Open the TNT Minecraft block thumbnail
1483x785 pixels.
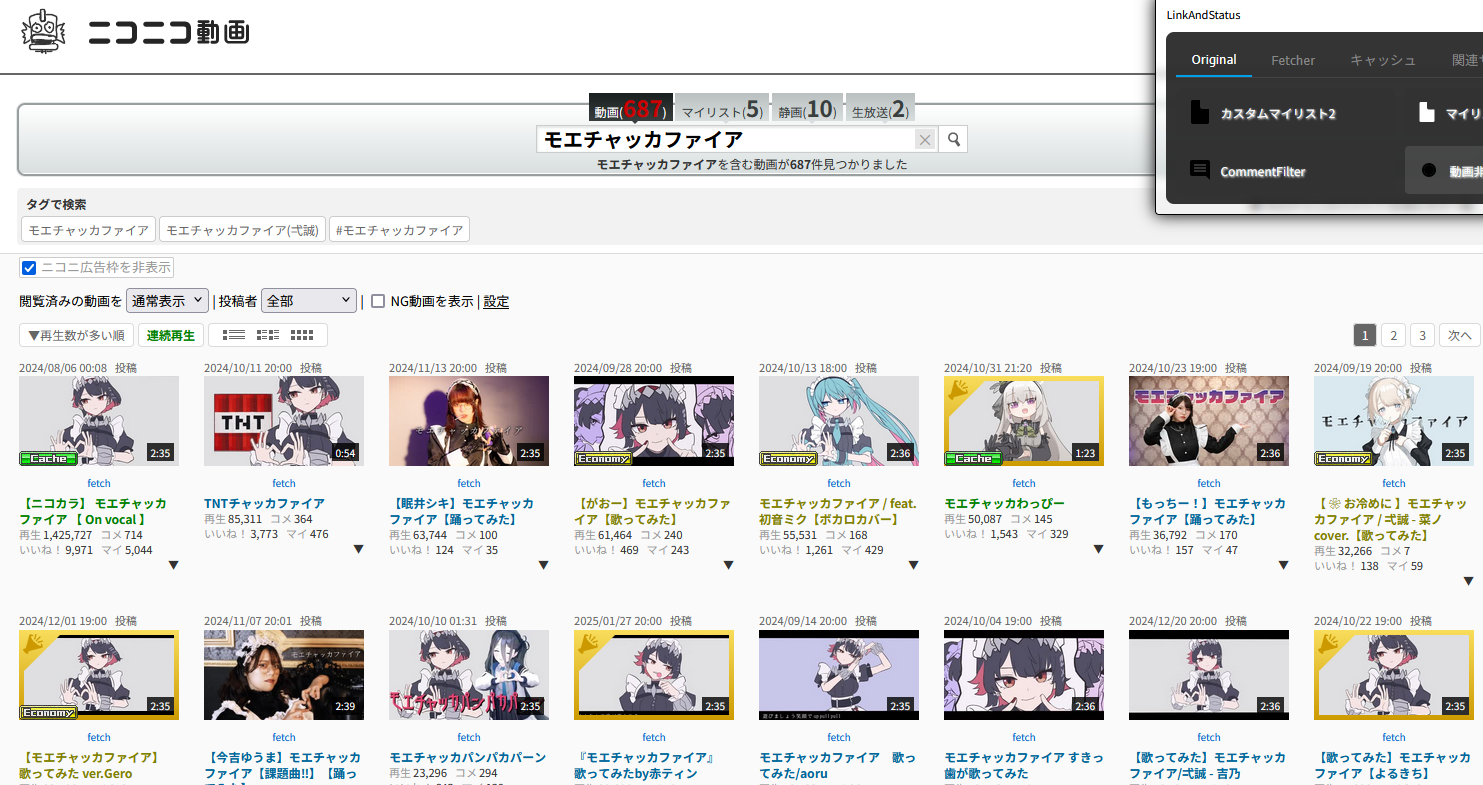tap(284, 421)
